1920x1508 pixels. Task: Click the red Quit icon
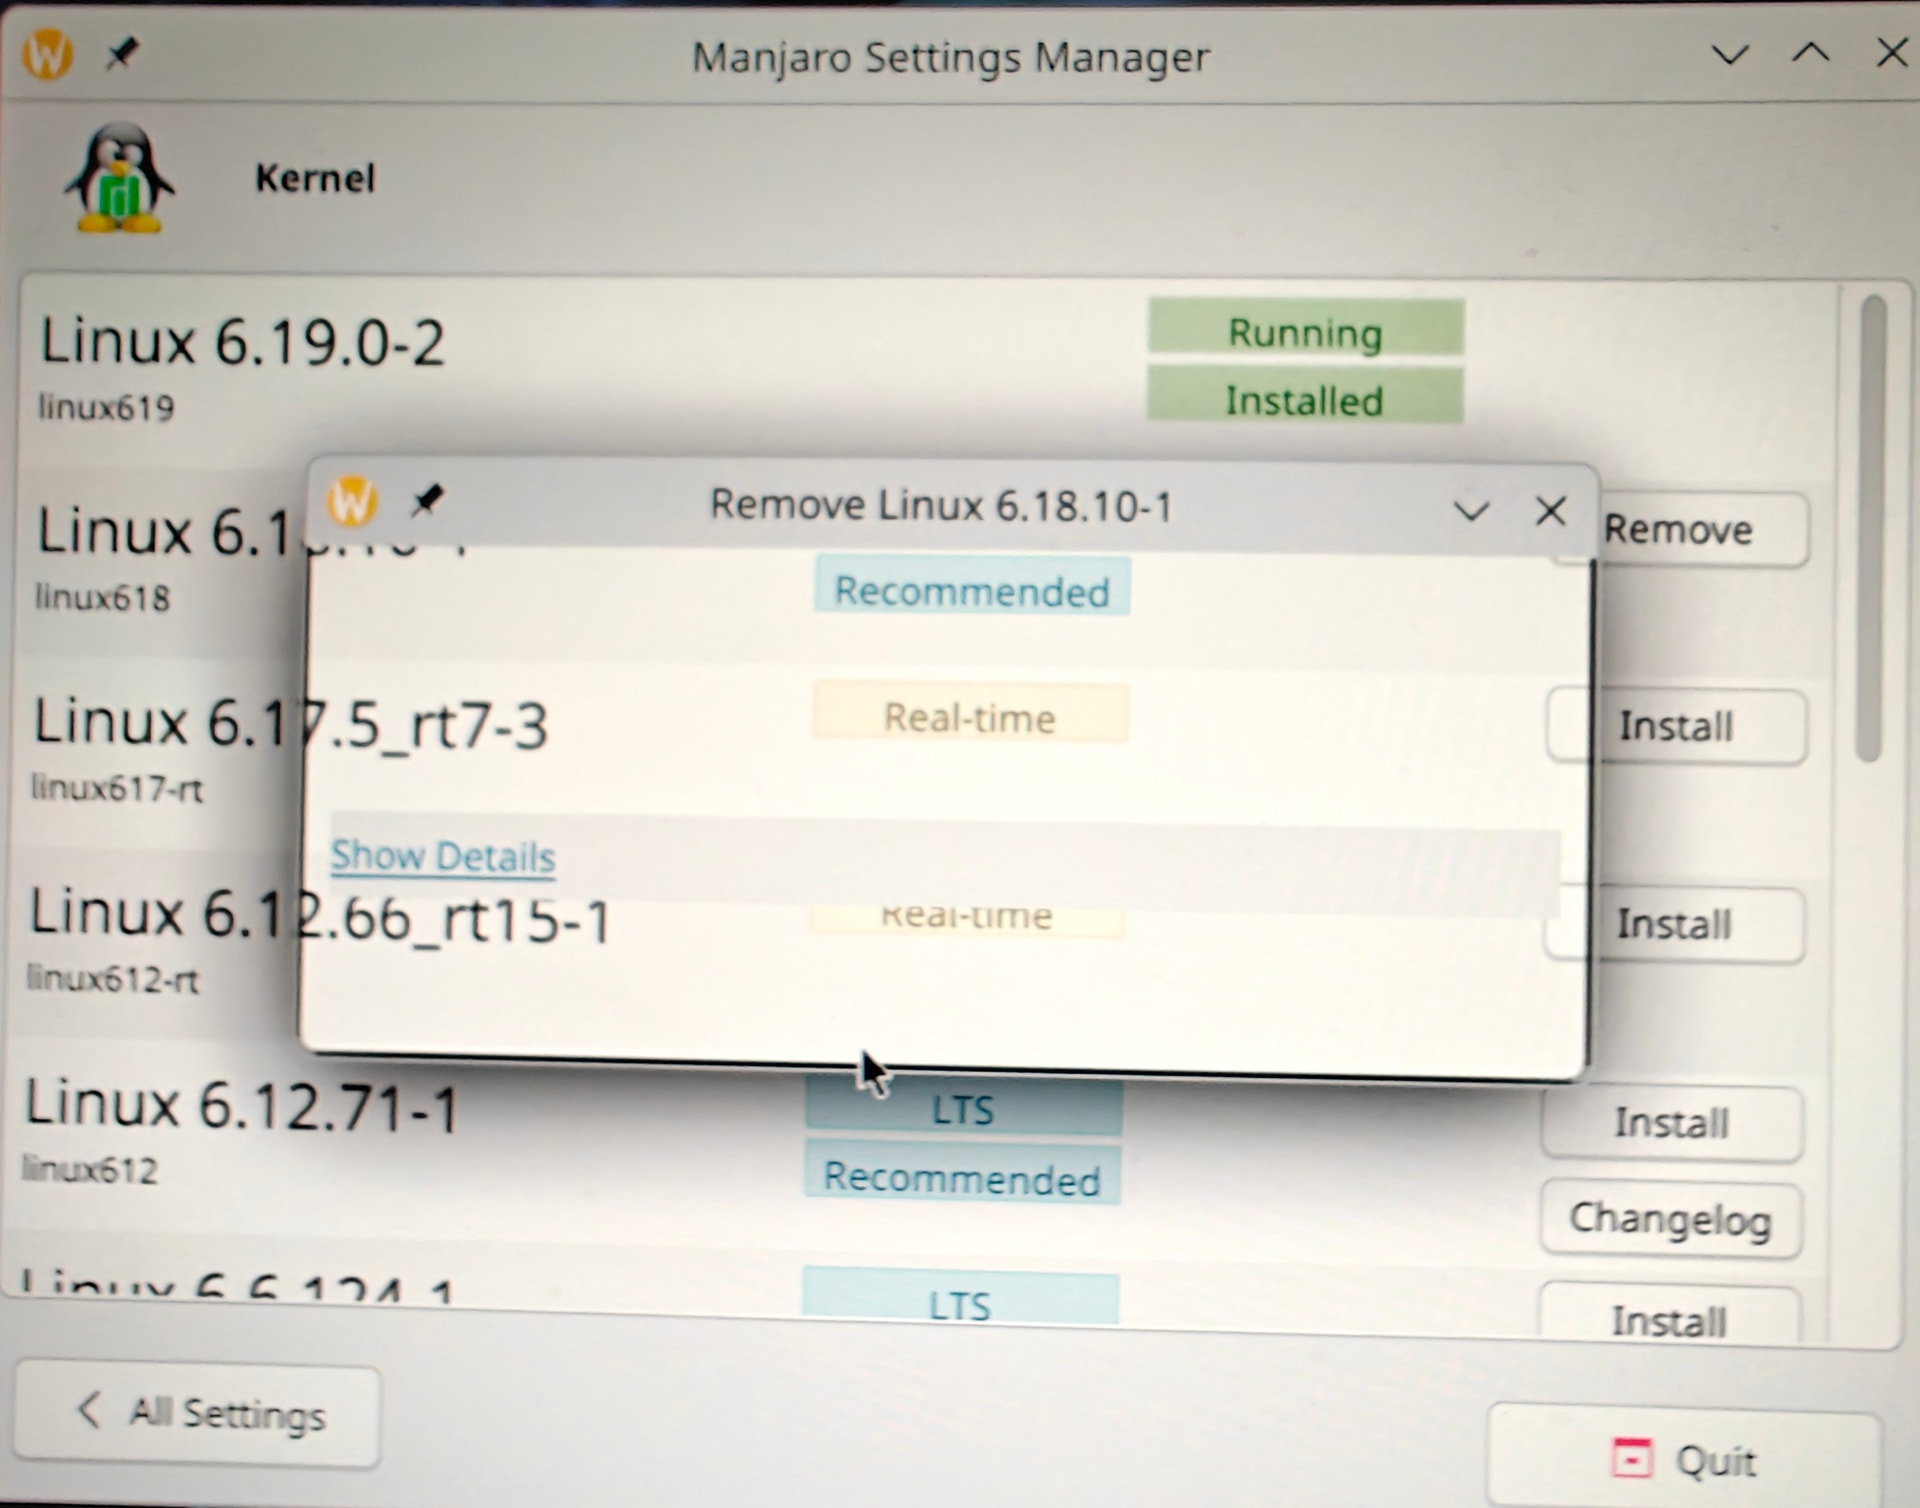1631,1458
